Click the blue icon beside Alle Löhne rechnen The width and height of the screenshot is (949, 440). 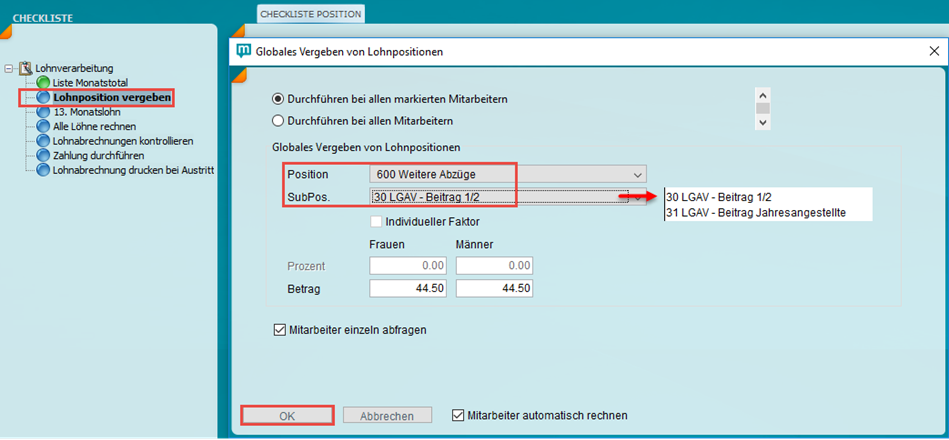click(43, 127)
